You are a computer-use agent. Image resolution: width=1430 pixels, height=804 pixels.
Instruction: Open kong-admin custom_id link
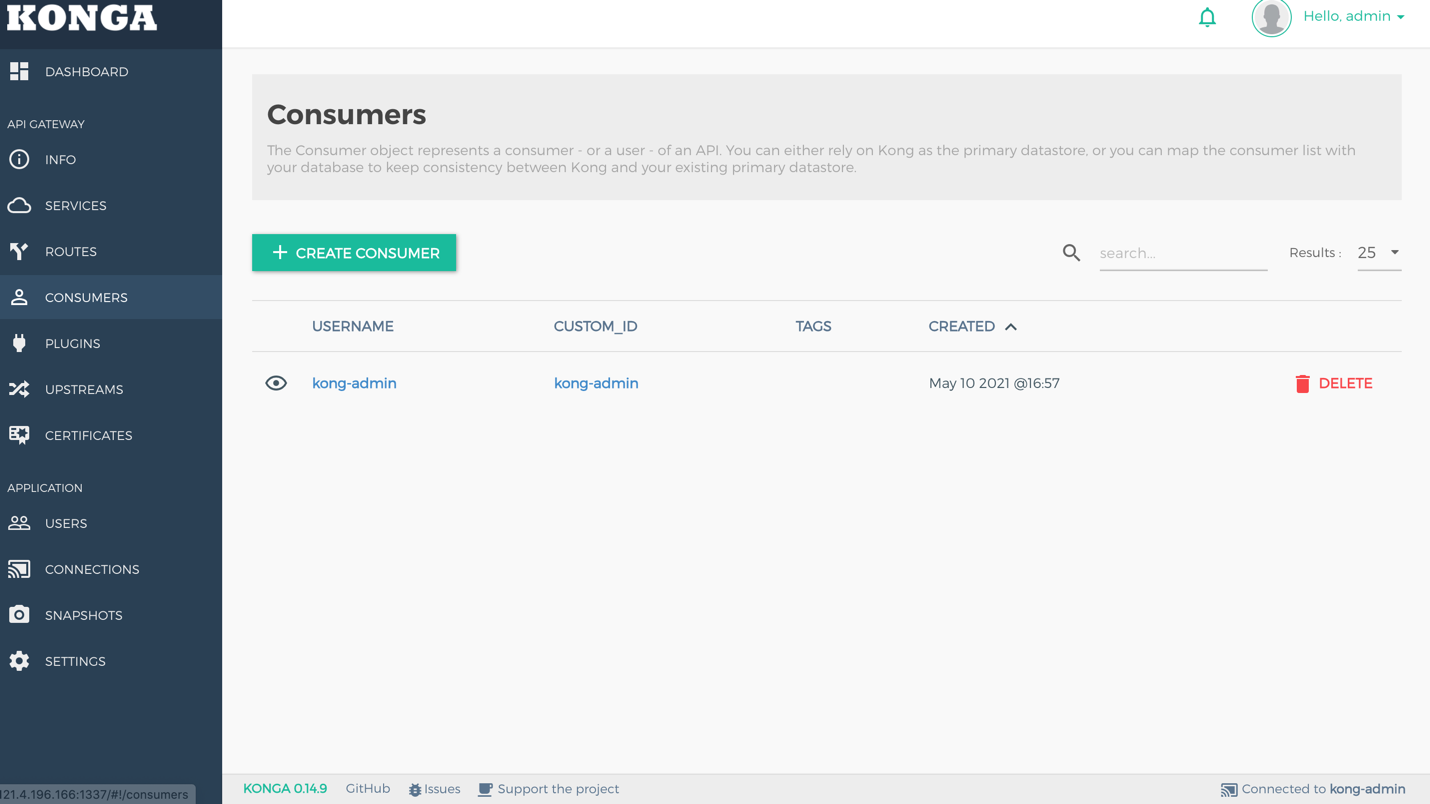(x=596, y=383)
